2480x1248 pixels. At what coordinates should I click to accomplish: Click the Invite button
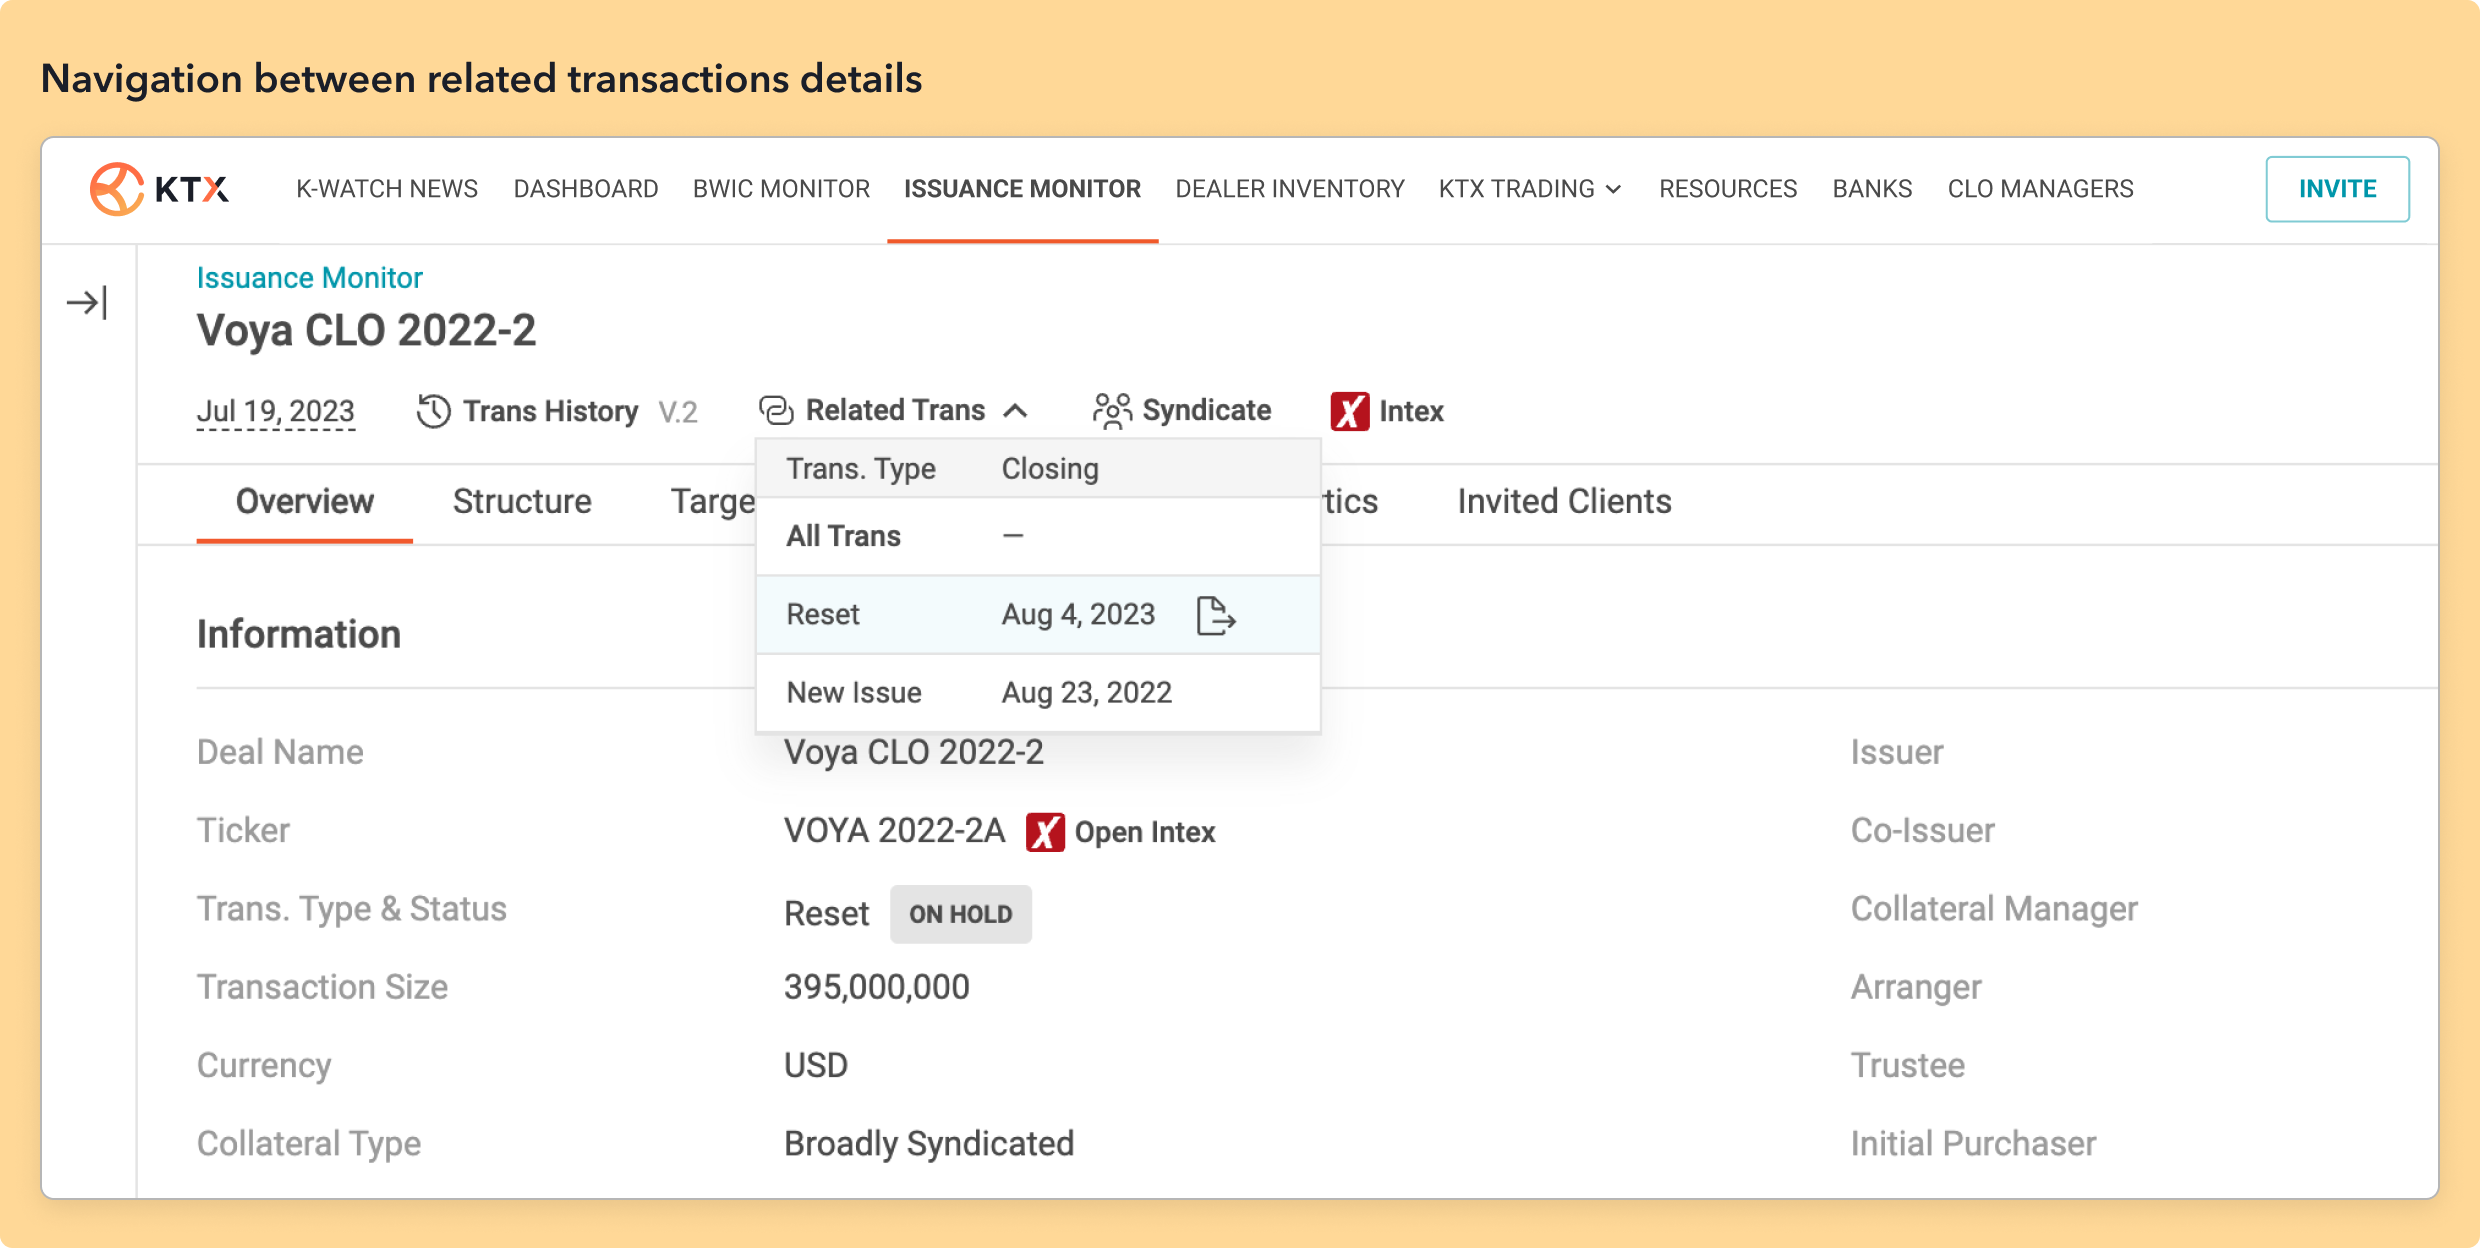coord(2337,189)
